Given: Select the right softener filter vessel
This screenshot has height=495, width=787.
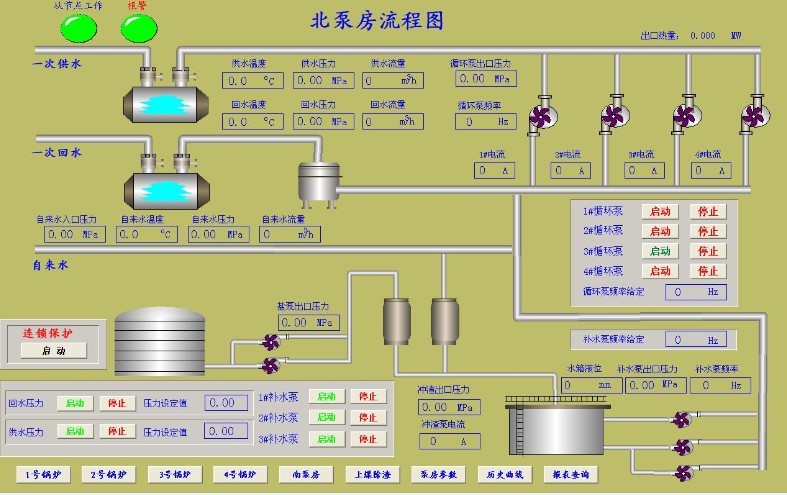Looking at the screenshot, I should 445,321.
